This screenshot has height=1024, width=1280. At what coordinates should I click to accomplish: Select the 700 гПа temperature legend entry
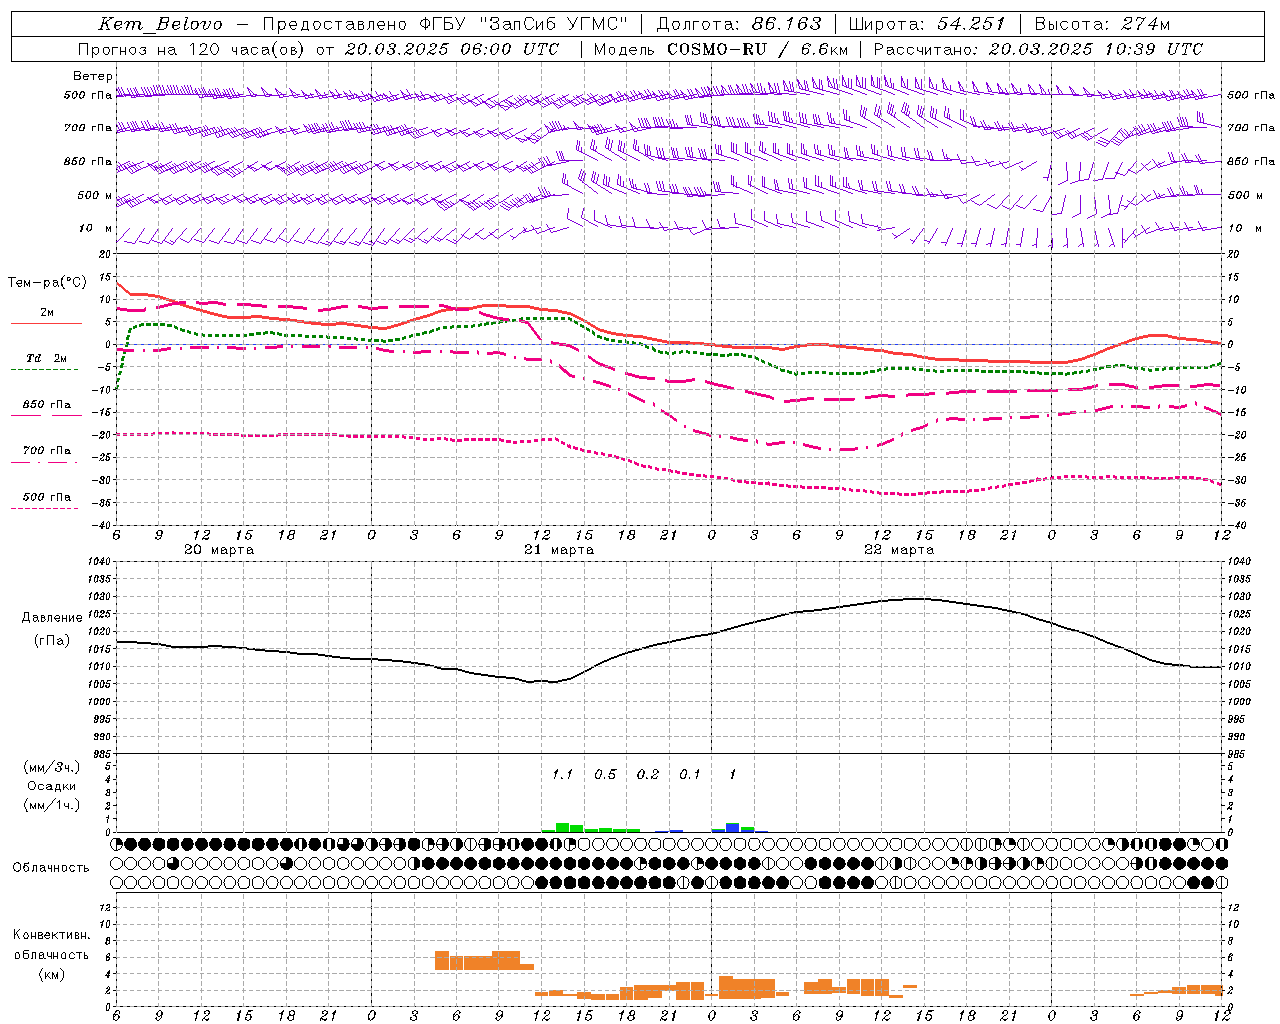(46, 450)
